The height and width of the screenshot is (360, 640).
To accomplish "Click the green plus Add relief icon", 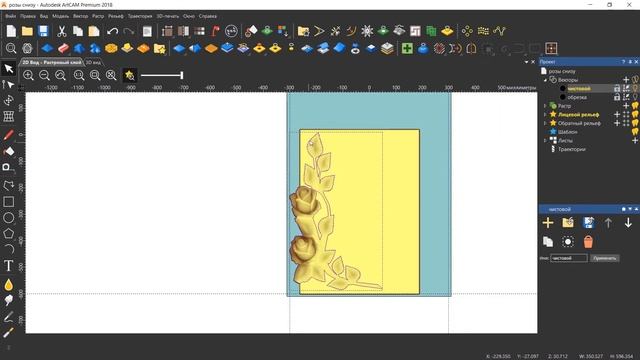I will pos(407,49).
